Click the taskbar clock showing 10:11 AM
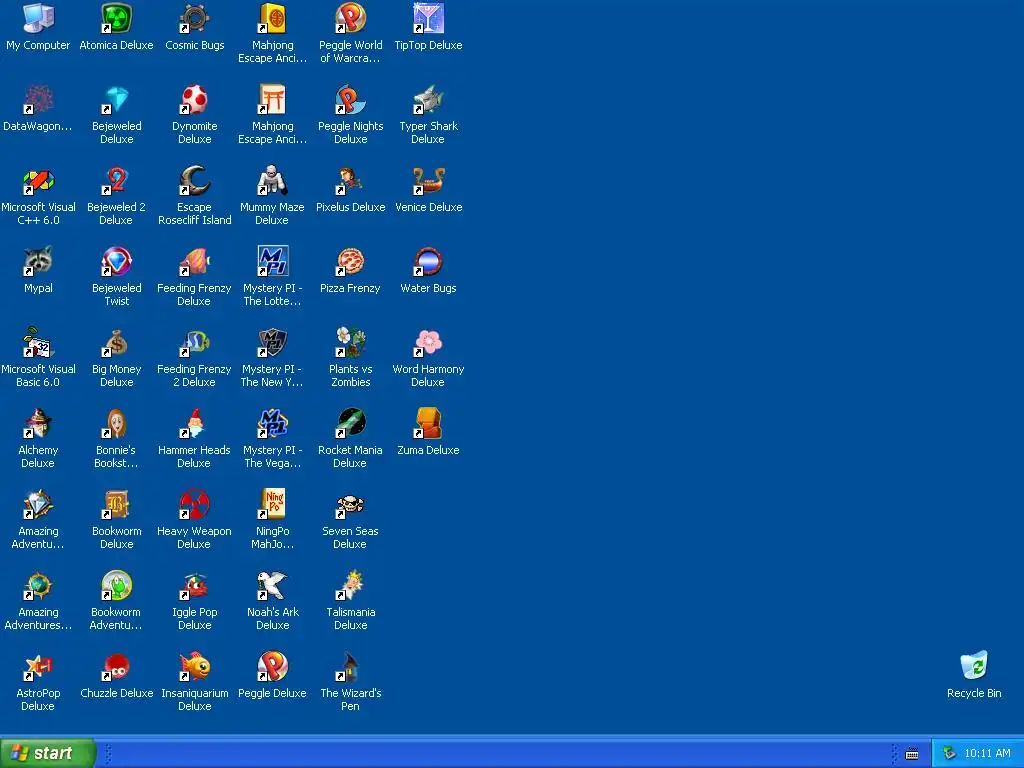The image size is (1024, 768). click(987, 754)
